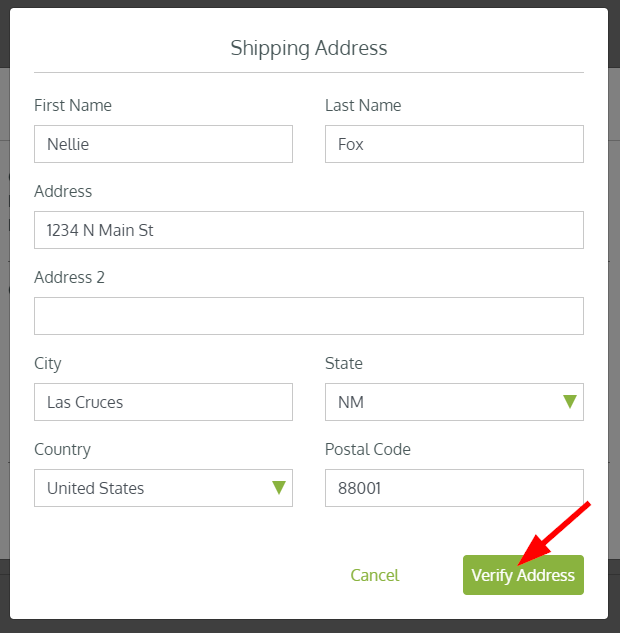Click the Postal Code field showing 88001

pos(454,488)
